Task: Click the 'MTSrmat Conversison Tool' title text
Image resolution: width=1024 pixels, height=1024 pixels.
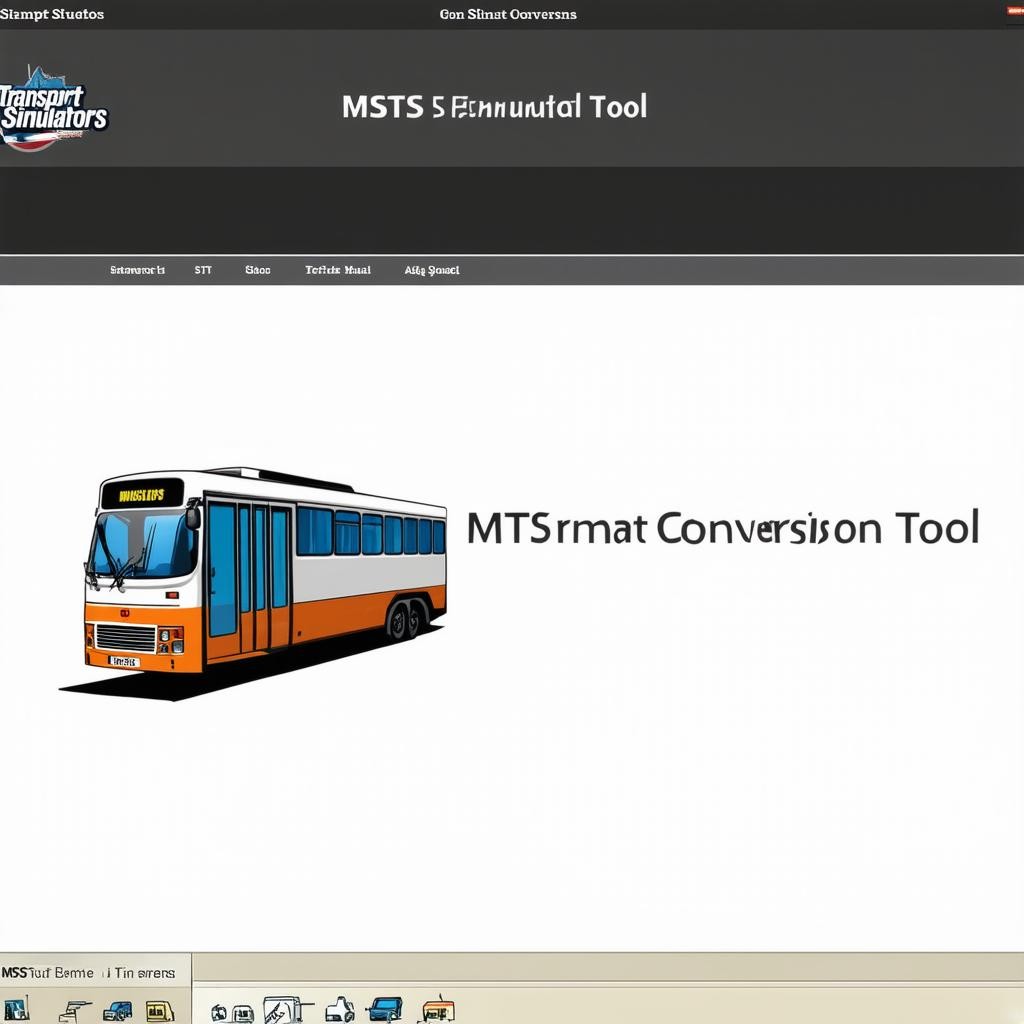Action: click(x=722, y=528)
